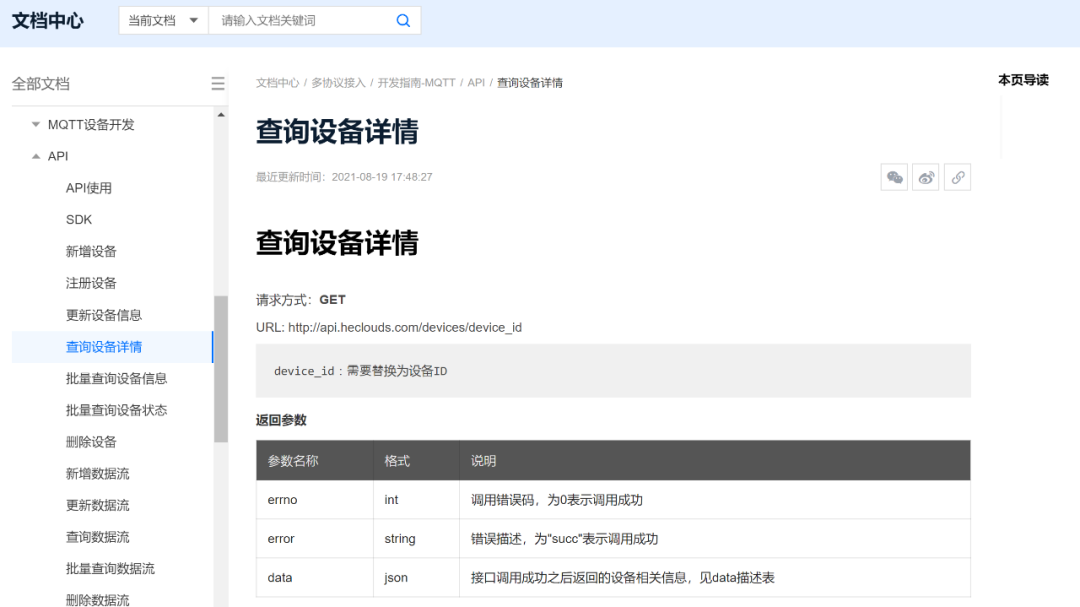The image size is (1080, 607).
Task: Open the API使用 documentation page
Action: tap(88, 187)
